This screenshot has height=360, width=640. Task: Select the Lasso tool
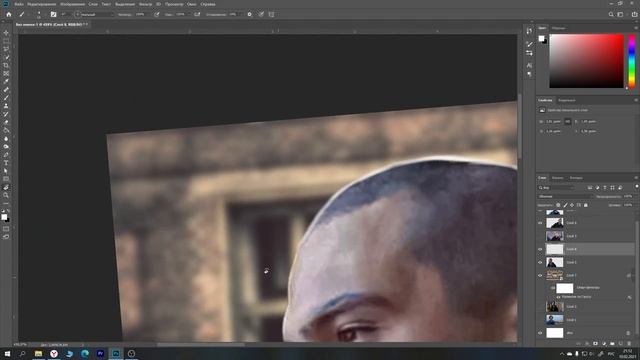(x=6, y=49)
